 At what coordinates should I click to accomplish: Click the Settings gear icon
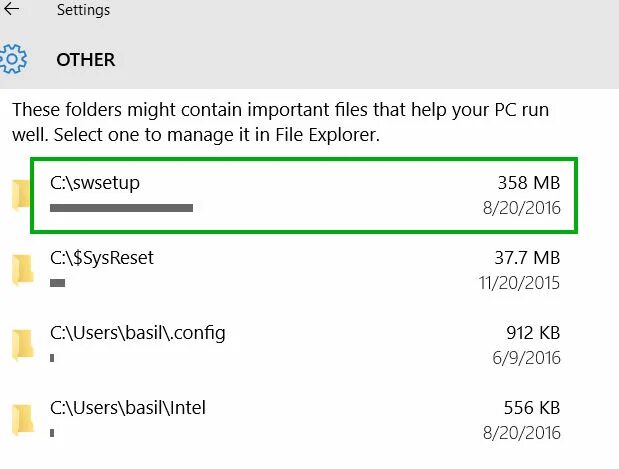coord(12,59)
